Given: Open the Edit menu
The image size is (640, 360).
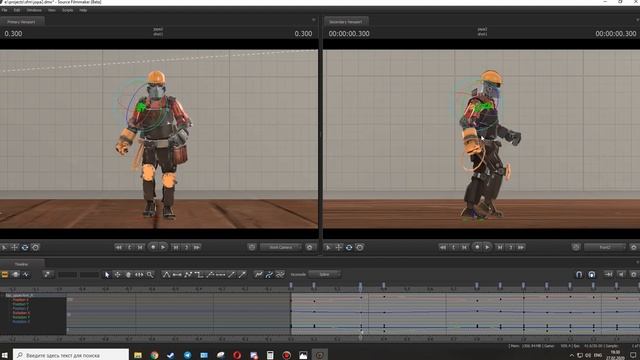Looking at the screenshot, I should click(17, 10).
